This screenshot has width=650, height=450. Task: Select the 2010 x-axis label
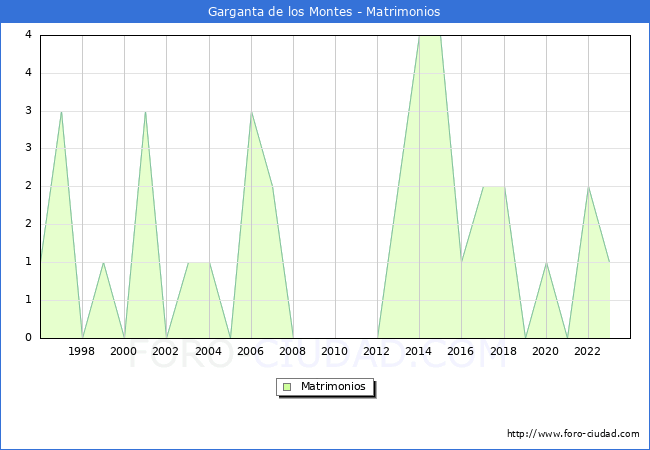point(335,351)
